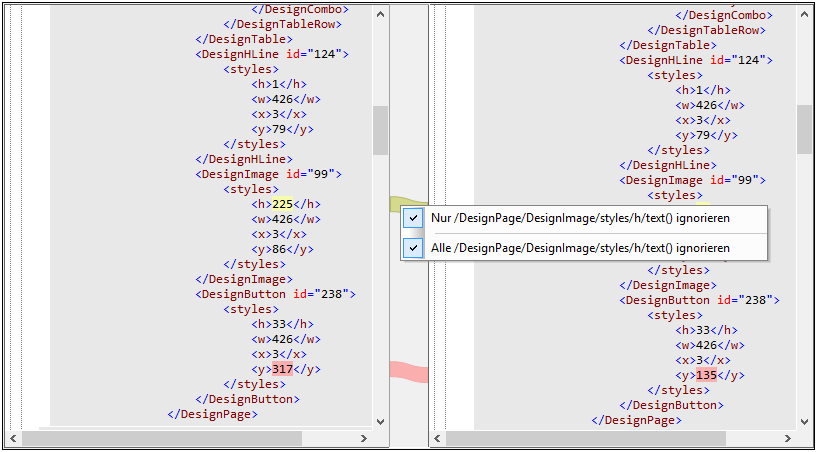Click the red-highlighted value 317 in left pane

(282, 369)
